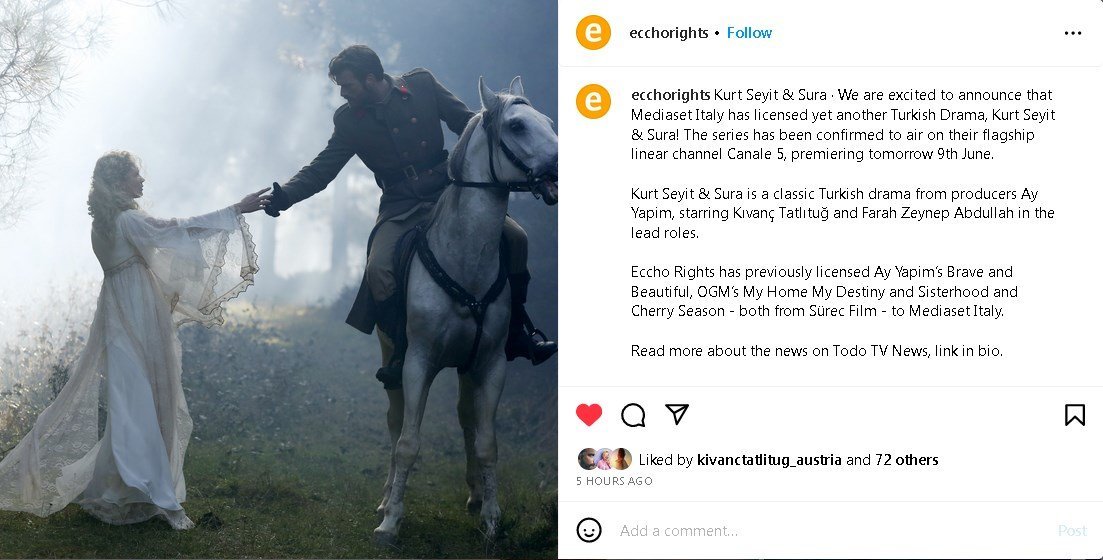Click the ecchorights avatar in the header
Image resolution: width=1103 pixels, height=560 pixels.
pos(593,32)
